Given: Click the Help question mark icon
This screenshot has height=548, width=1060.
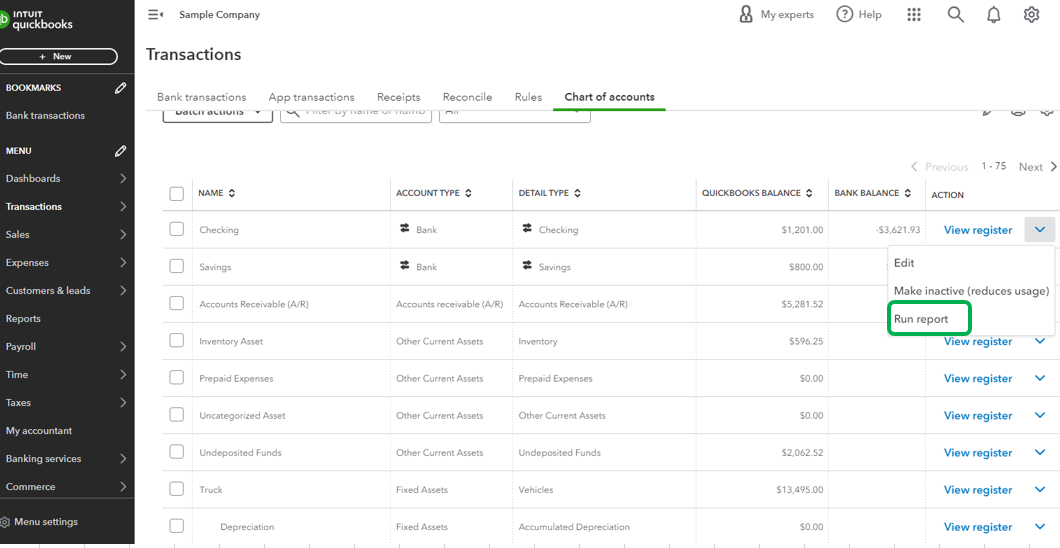Looking at the screenshot, I should [x=845, y=15].
